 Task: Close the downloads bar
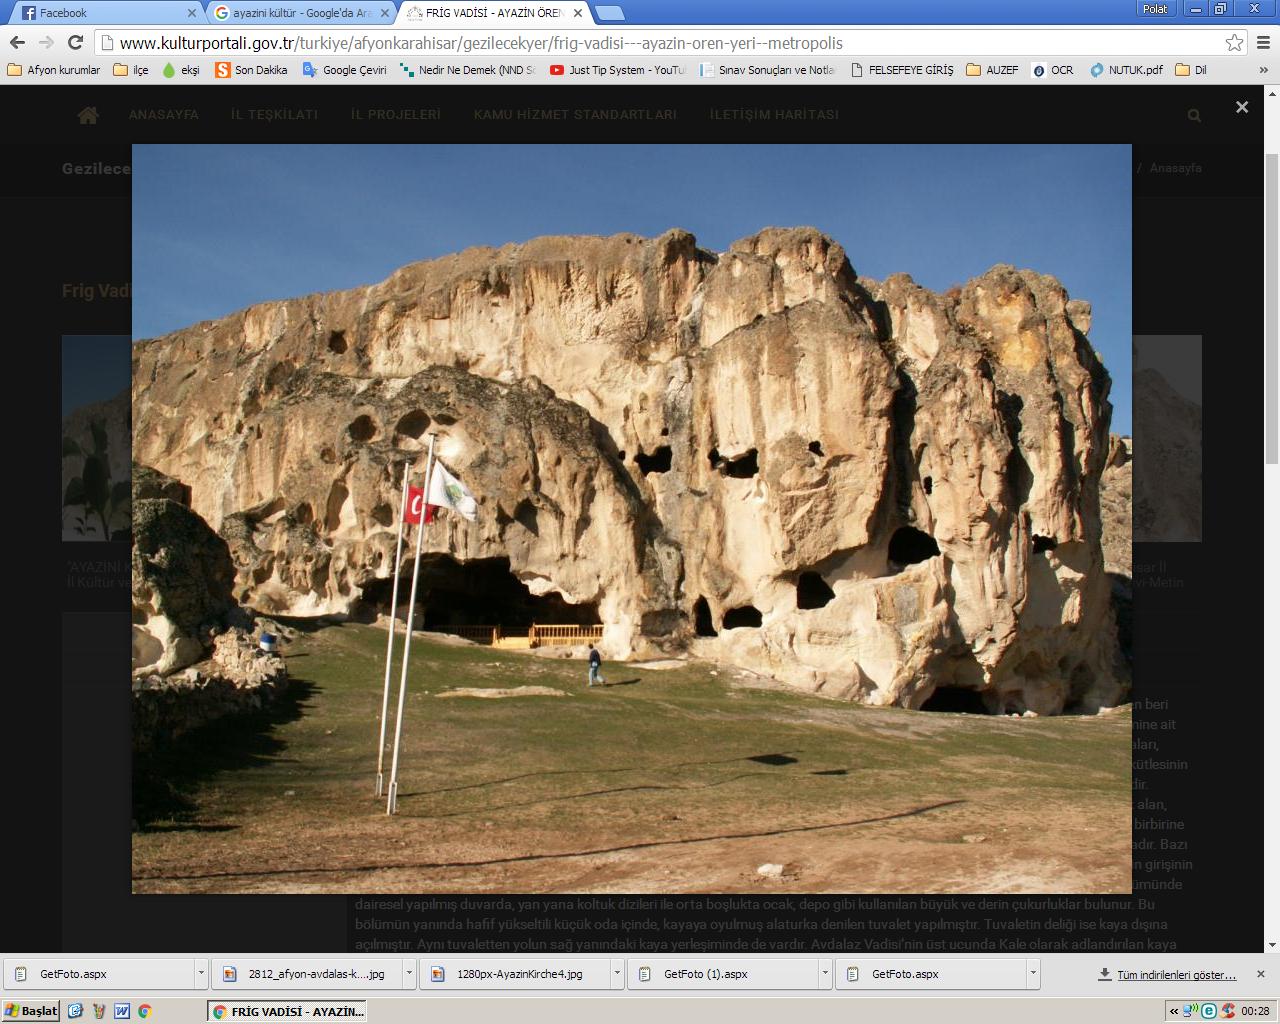click(x=1261, y=973)
